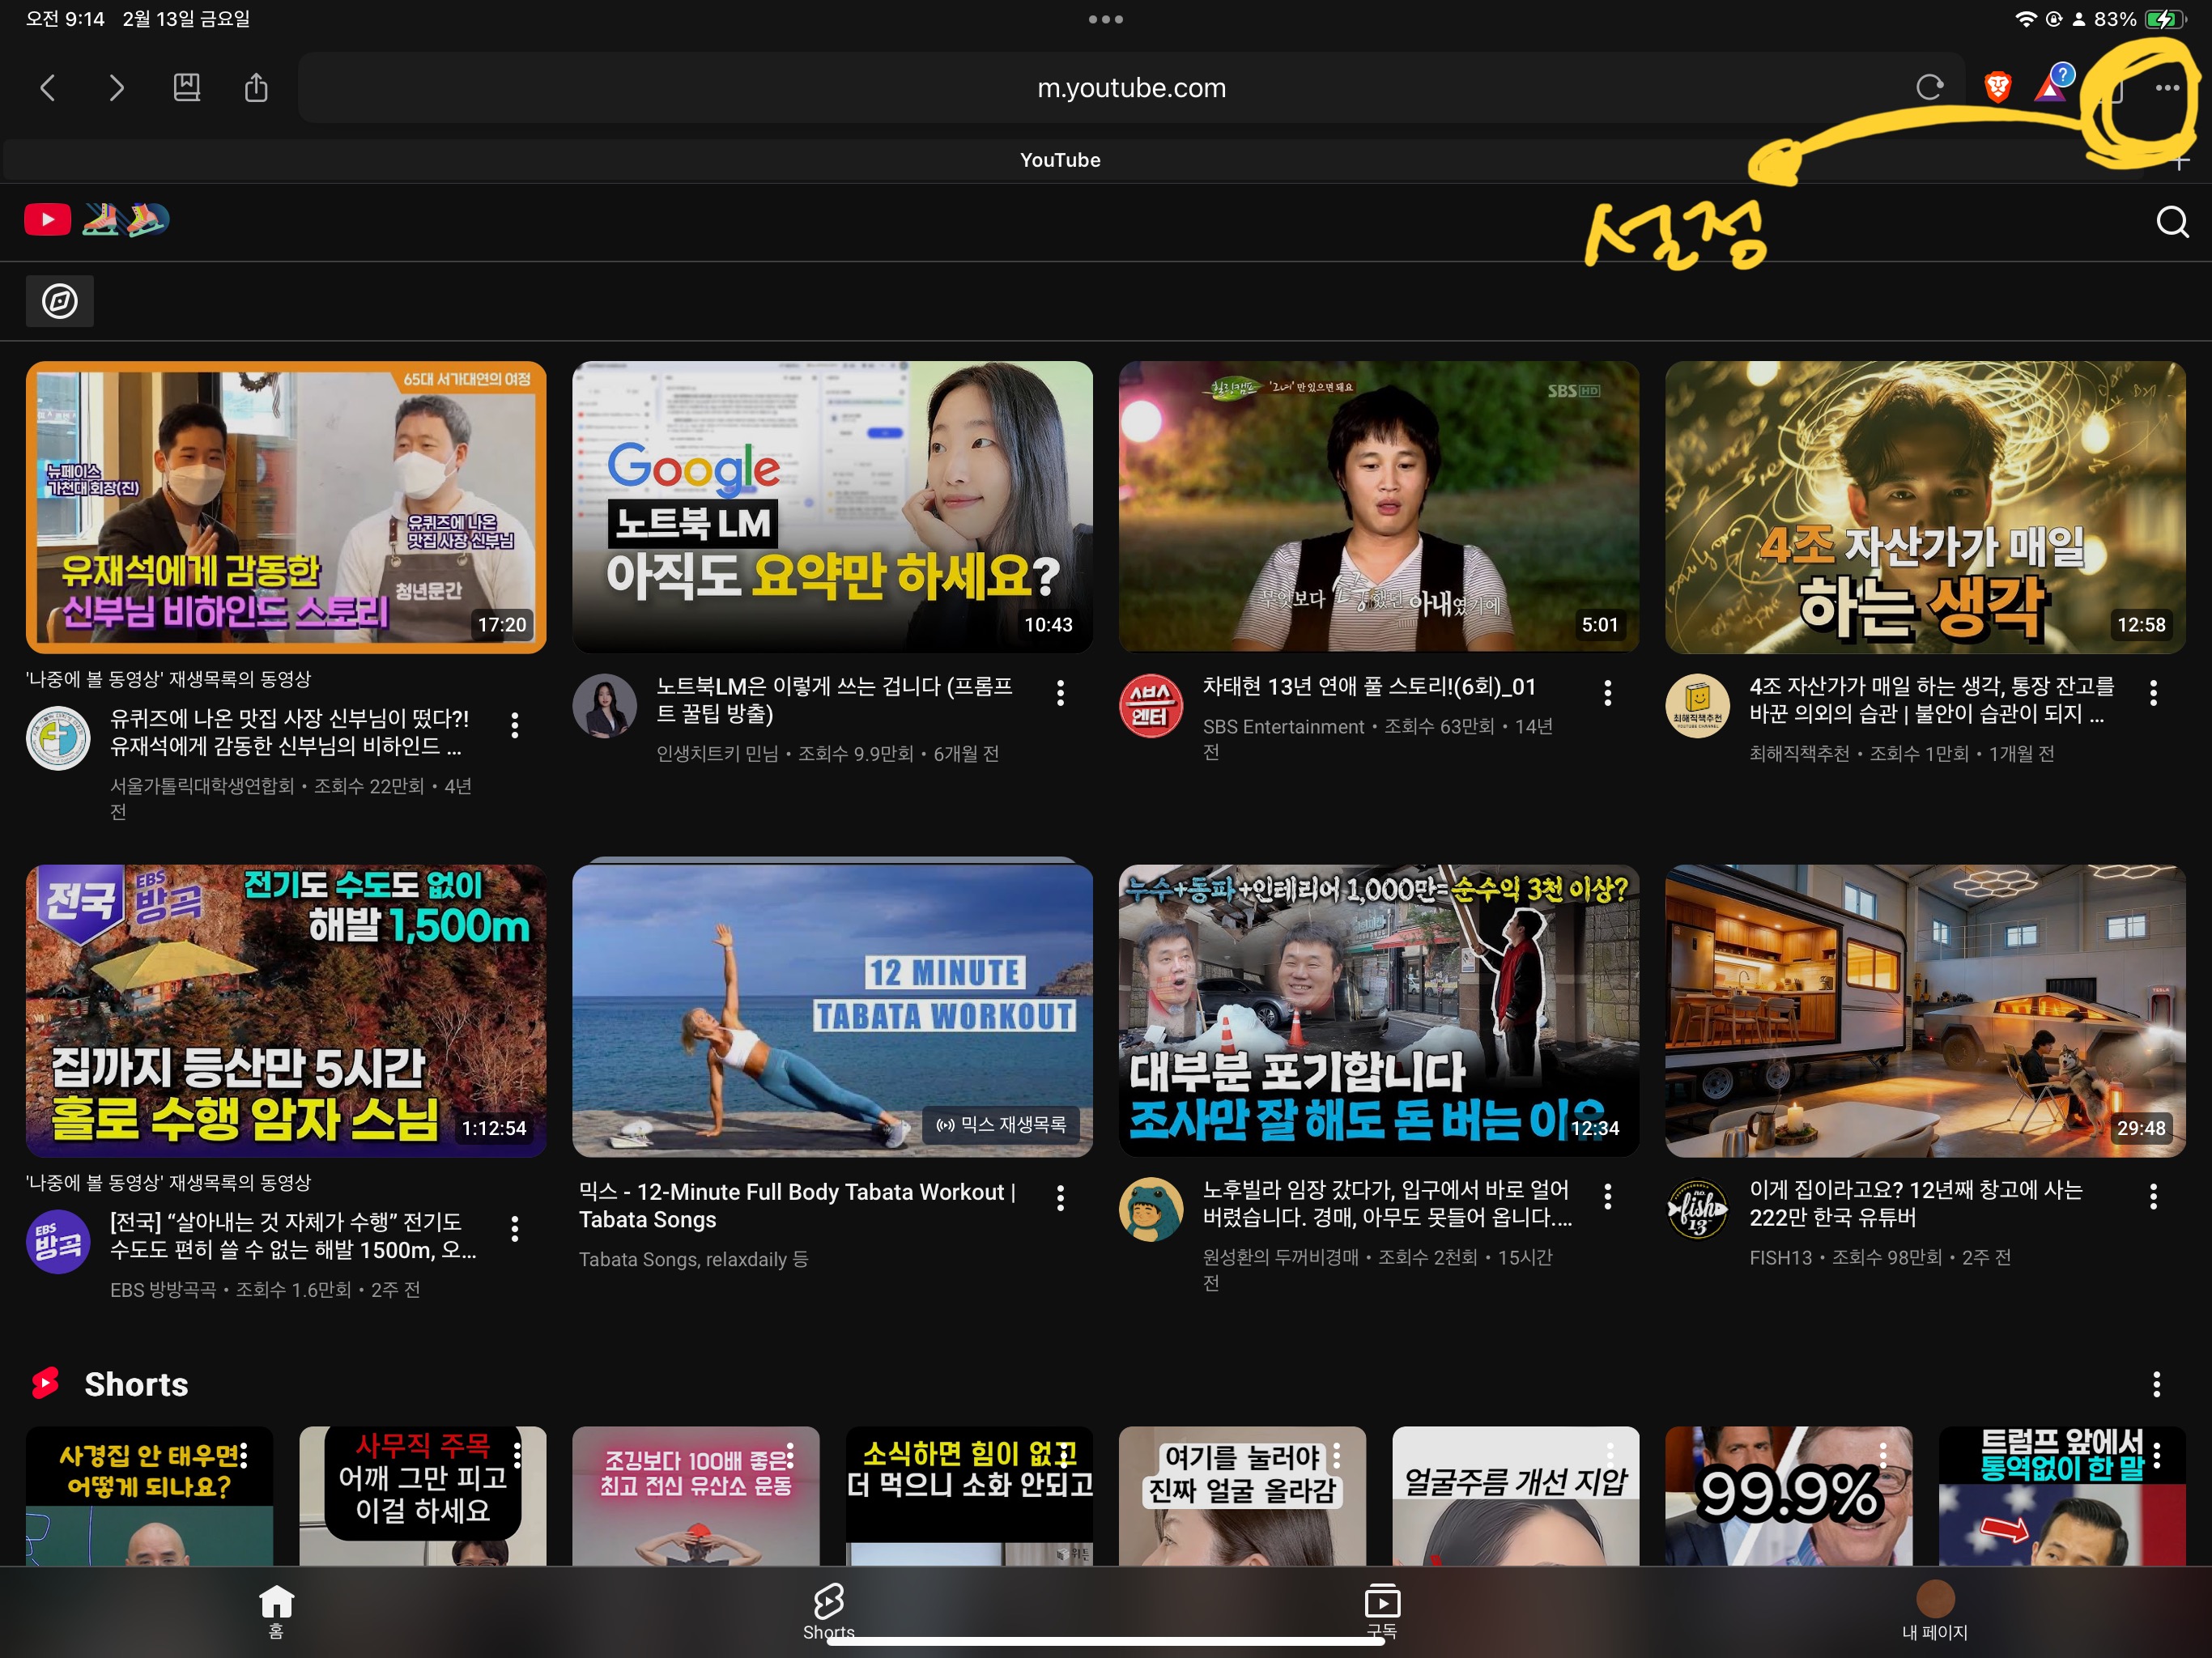Open options menu for 노트북LM video
The height and width of the screenshot is (1658, 2212).
pos(1060,692)
